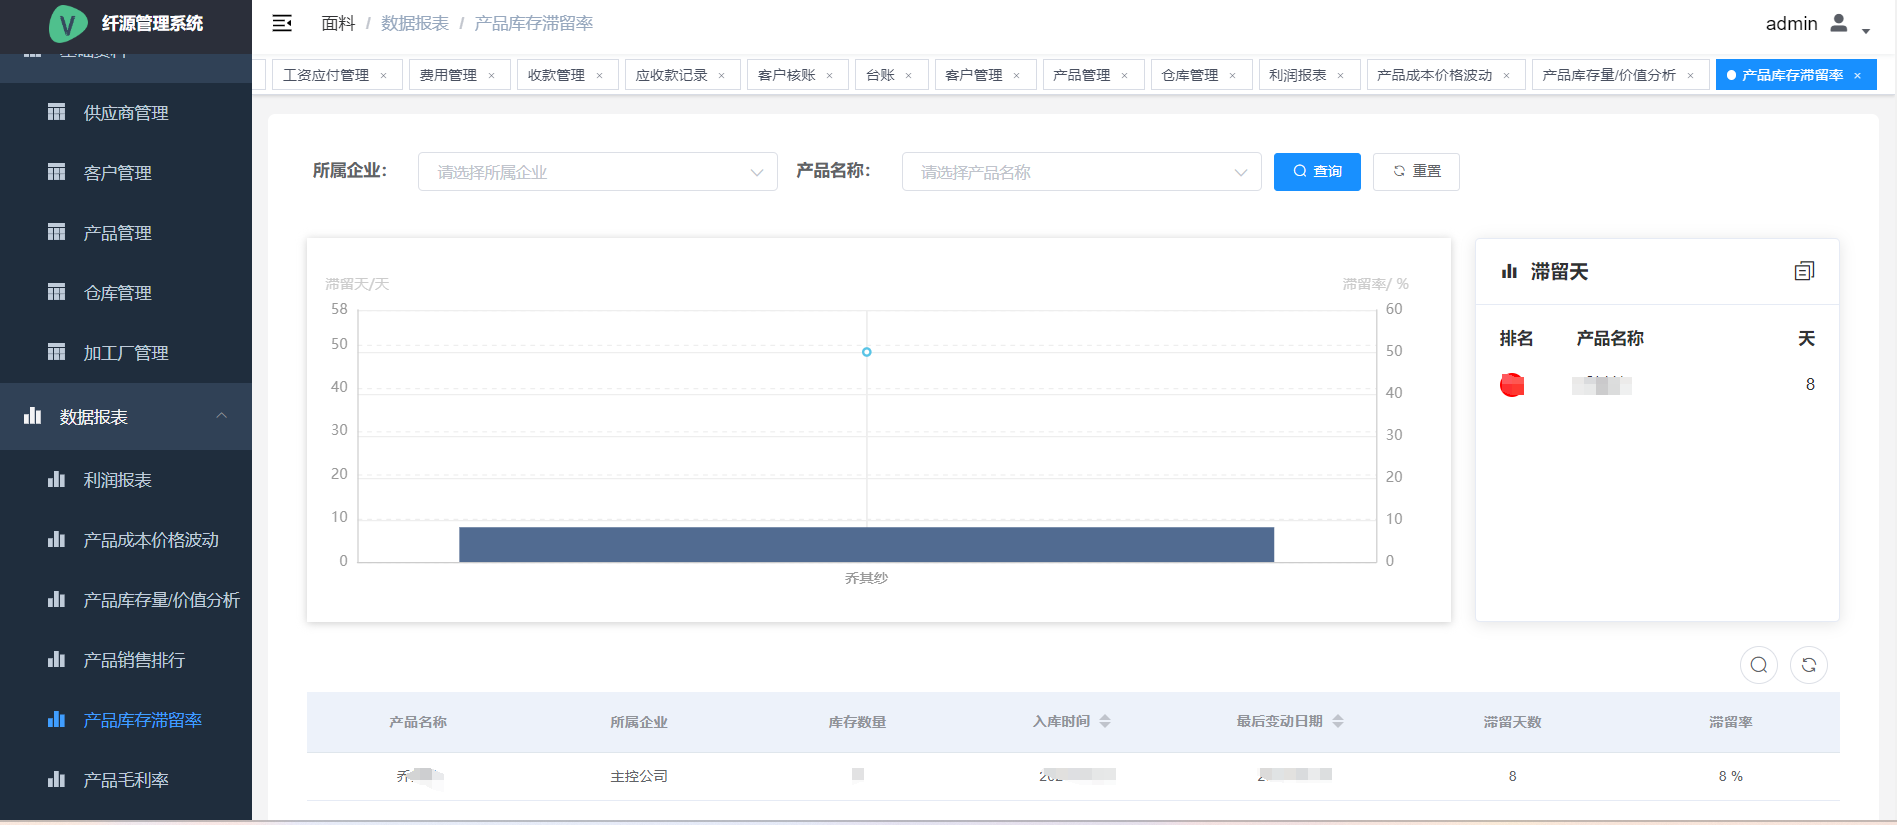Click the round refresh icon above table
Image resolution: width=1897 pixels, height=825 pixels.
click(x=1808, y=665)
